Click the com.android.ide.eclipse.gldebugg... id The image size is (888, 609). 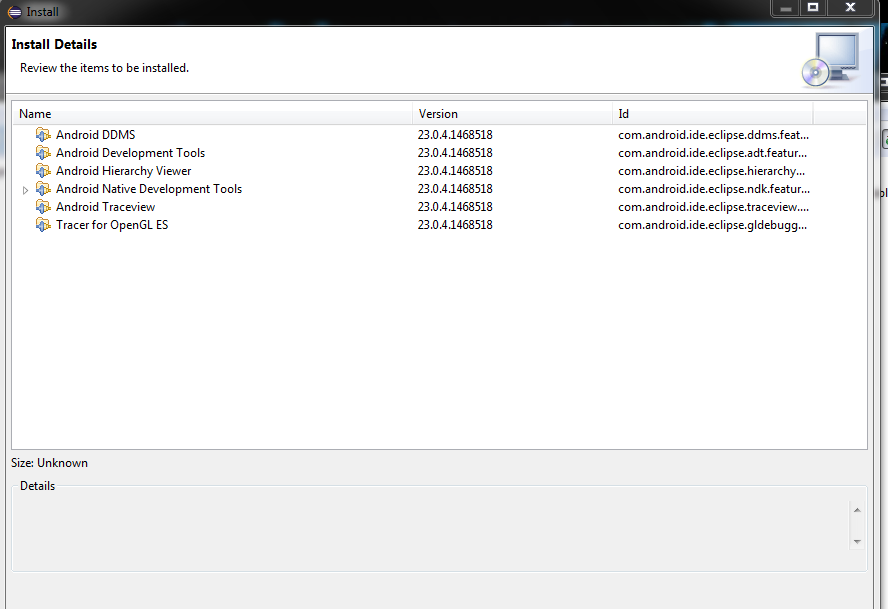(712, 225)
